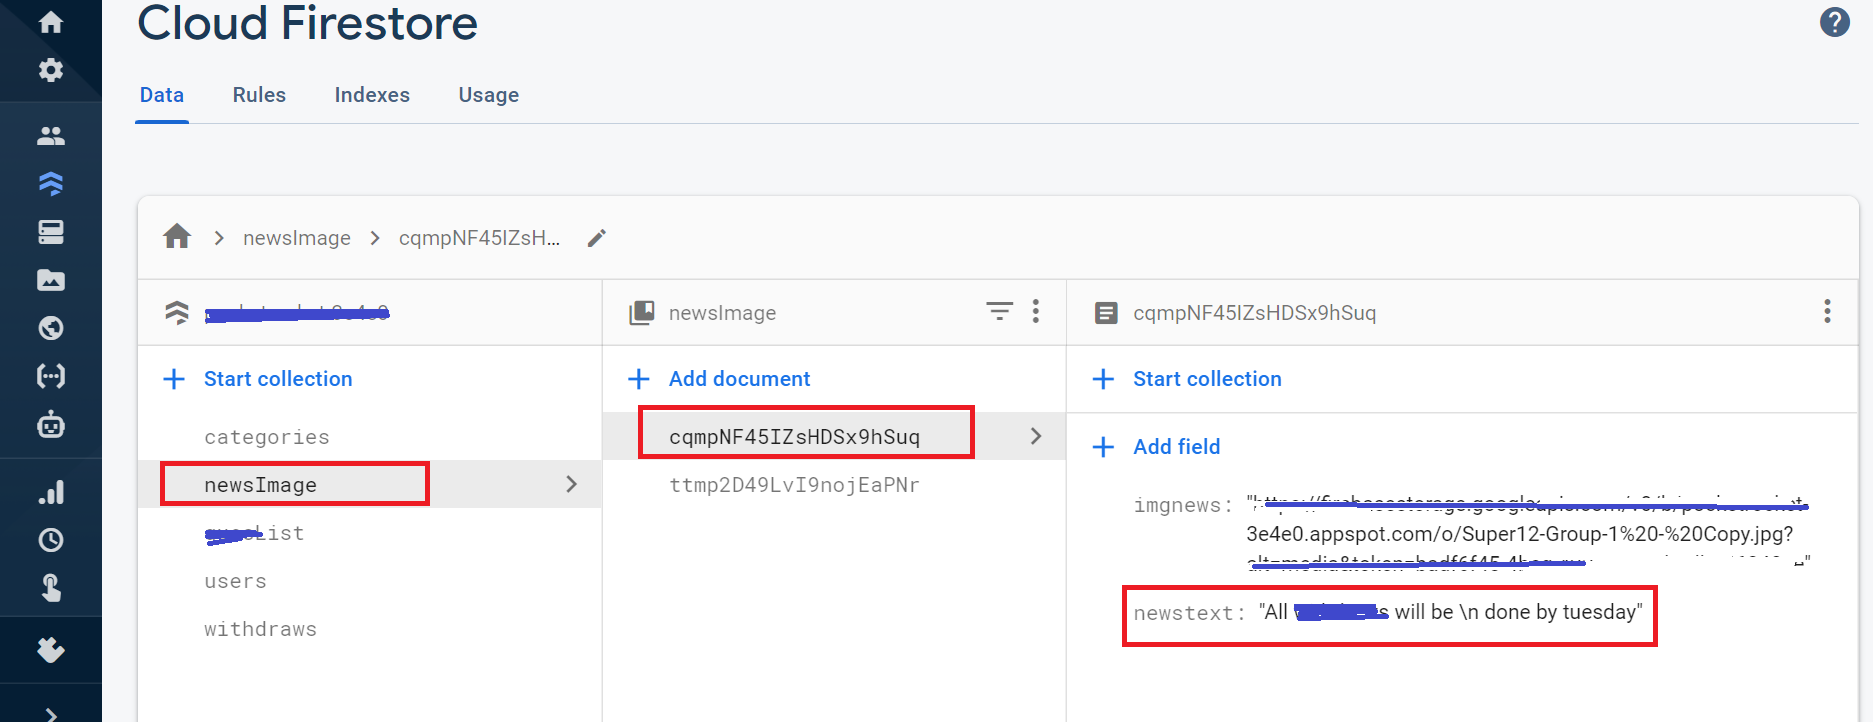Open Extensions puzzle icon in sidebar
Screen dimensions: 1873x722
tap(51, 650)
